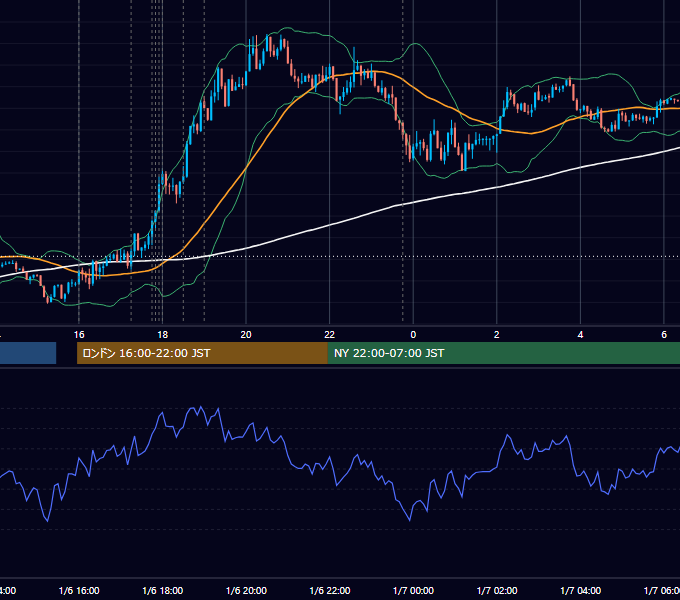Click hour label 4 on upper chart axis
Viewport: 680px width, 600px height.
tap(580, 335)
